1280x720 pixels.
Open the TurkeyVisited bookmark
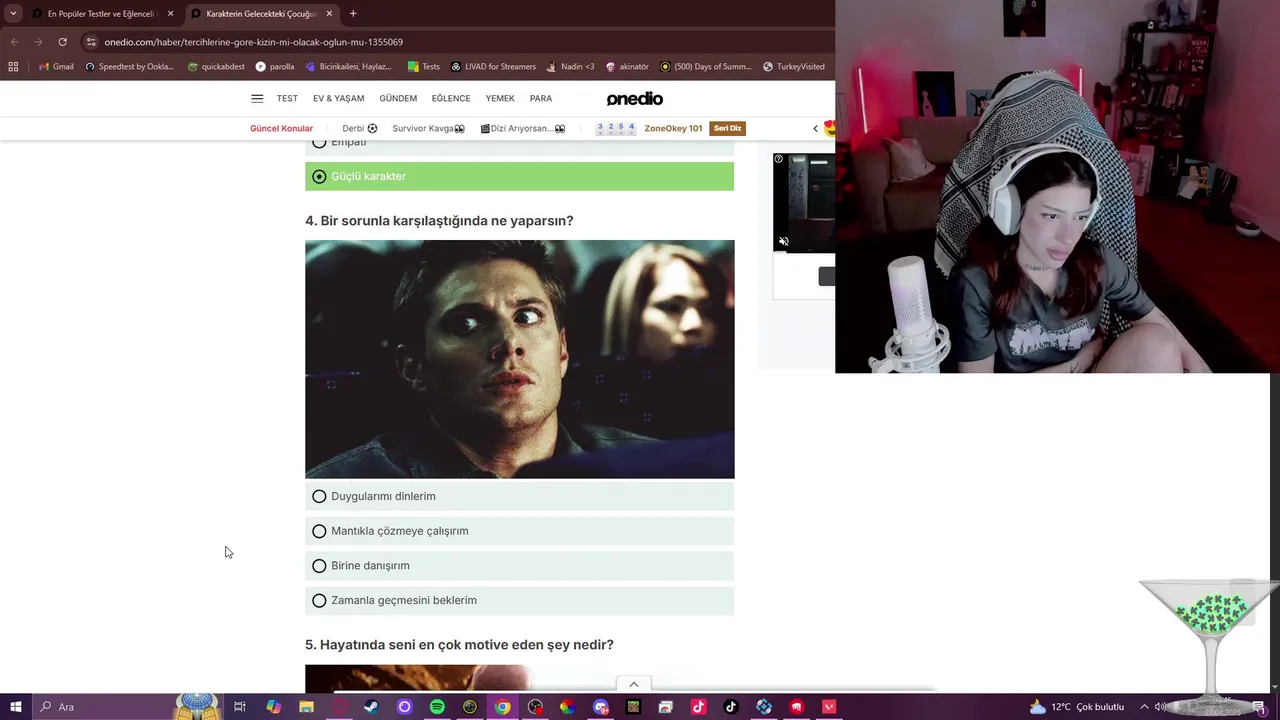pos(794,67)
